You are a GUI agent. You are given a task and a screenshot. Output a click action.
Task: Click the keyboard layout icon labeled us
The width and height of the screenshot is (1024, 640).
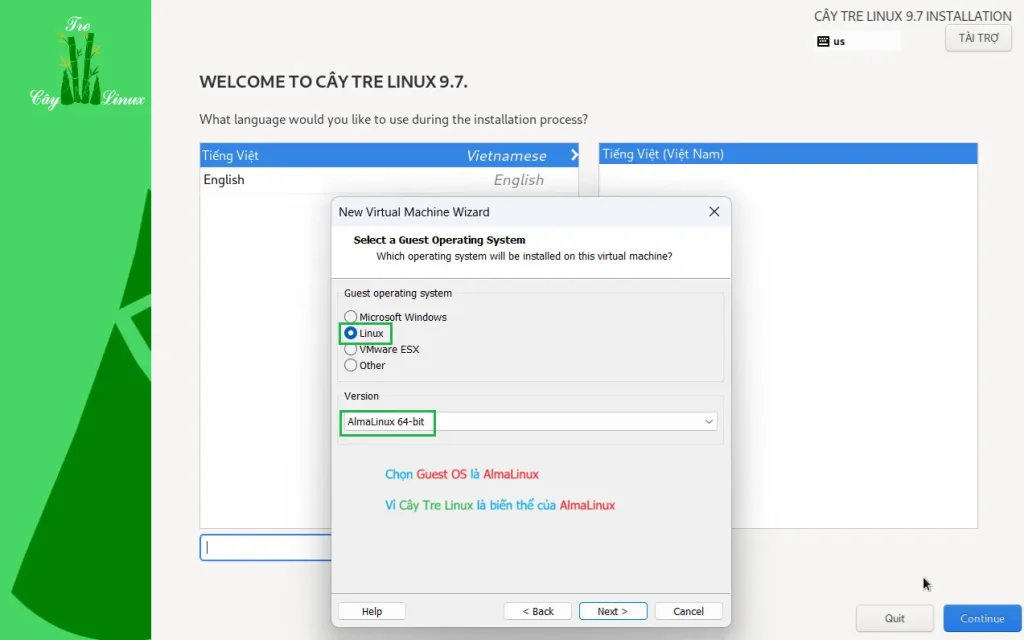tap(823, 42)
